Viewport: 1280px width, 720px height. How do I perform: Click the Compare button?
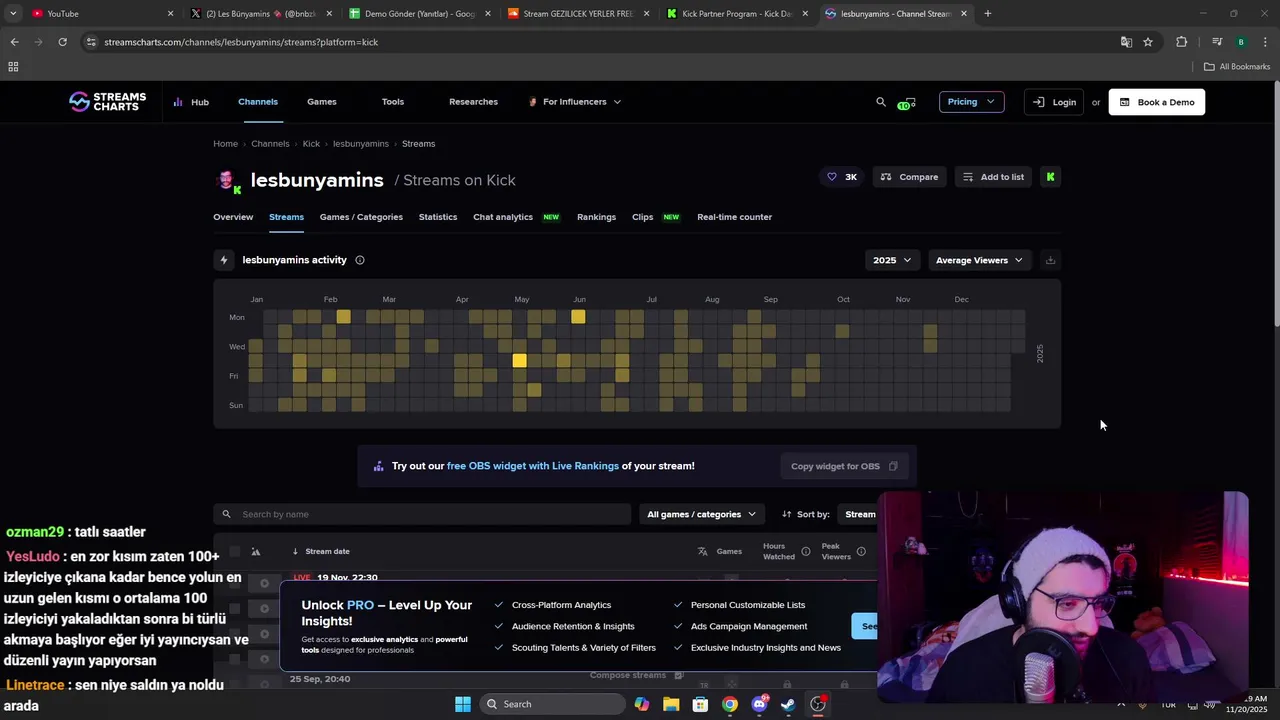pos(909,177)
